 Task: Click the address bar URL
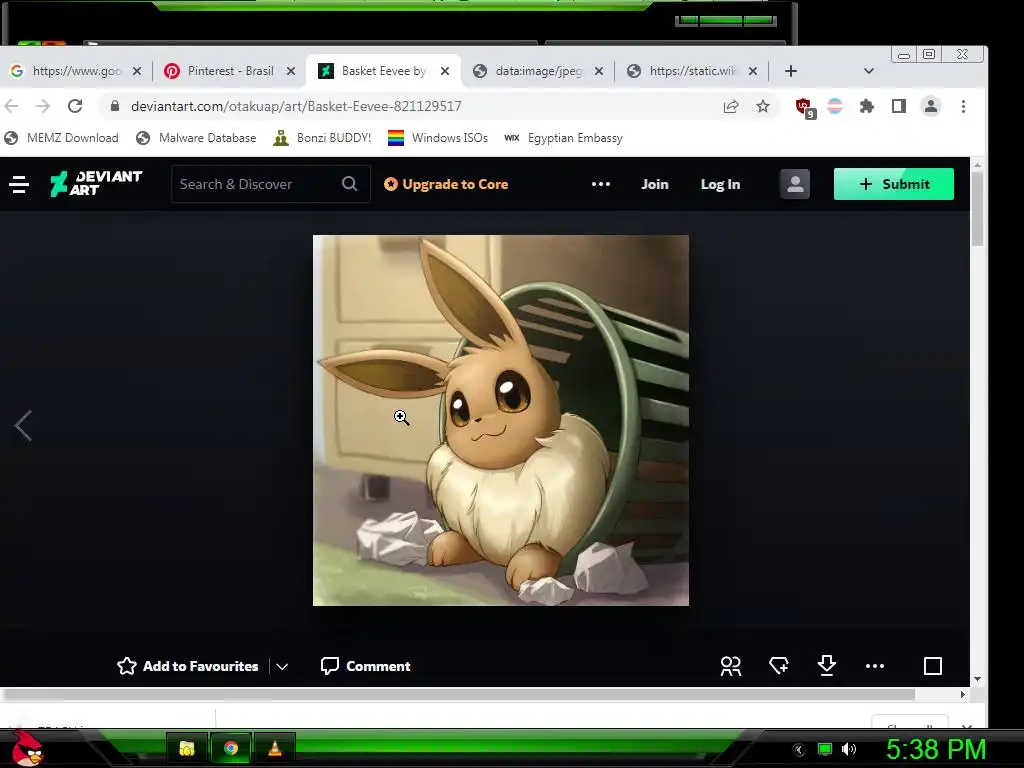click(x=296, y=106)
